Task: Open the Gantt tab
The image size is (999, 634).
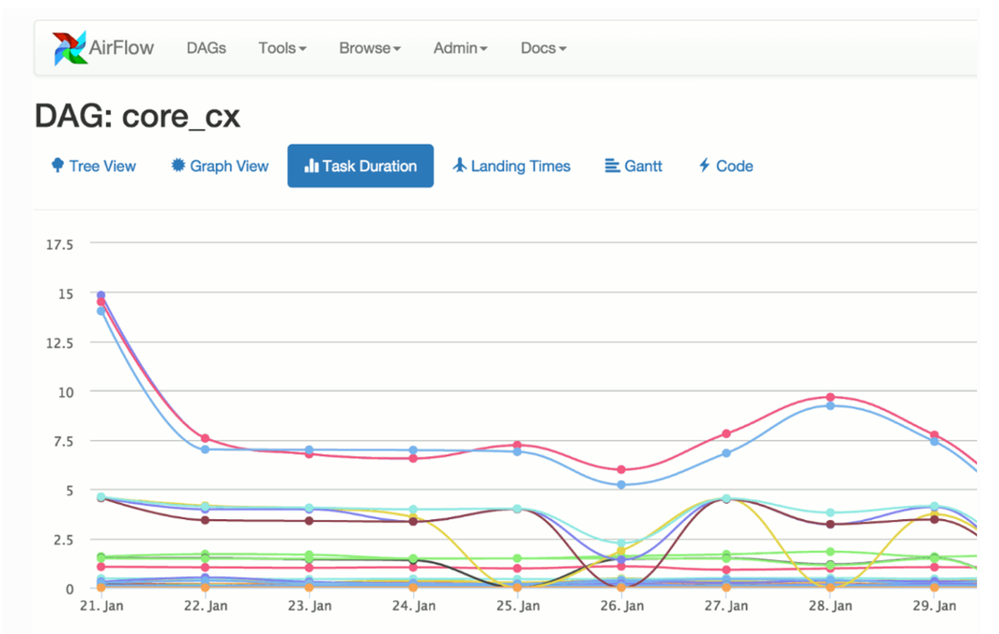Action: click(x=633, y=166)
